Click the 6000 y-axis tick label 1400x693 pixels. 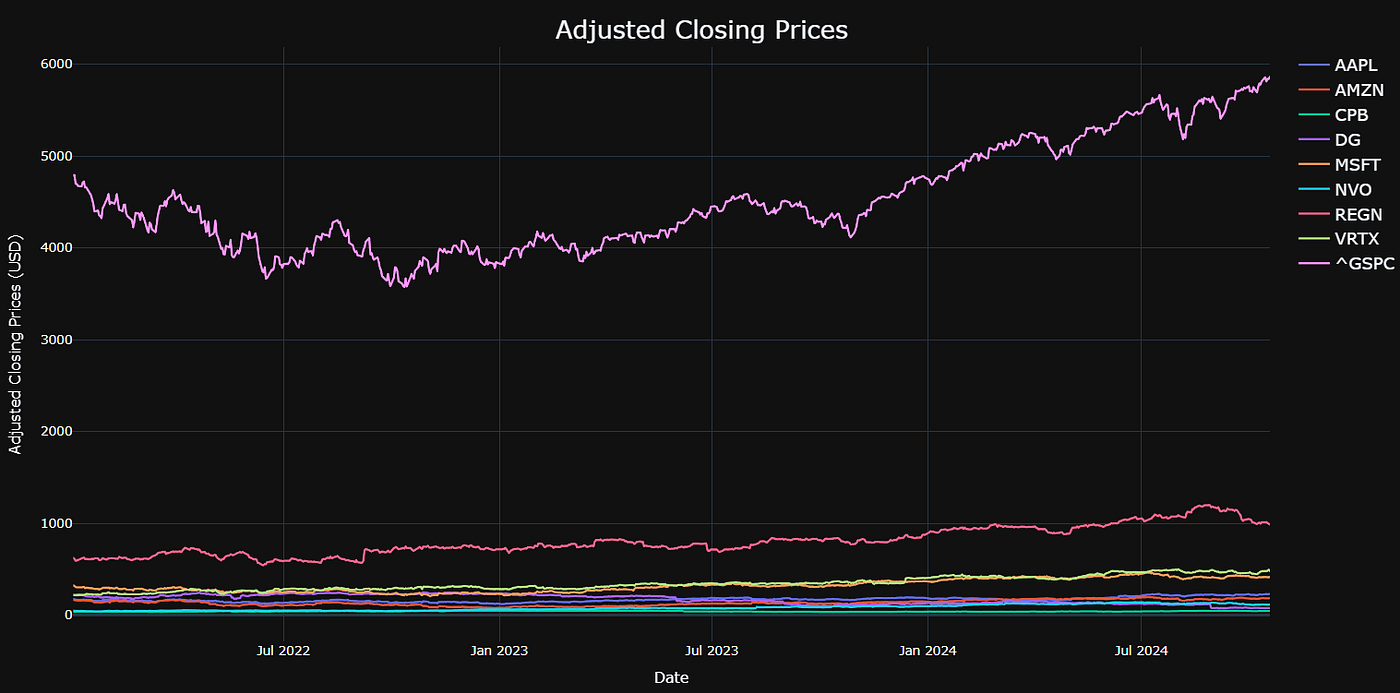point(55,64)
